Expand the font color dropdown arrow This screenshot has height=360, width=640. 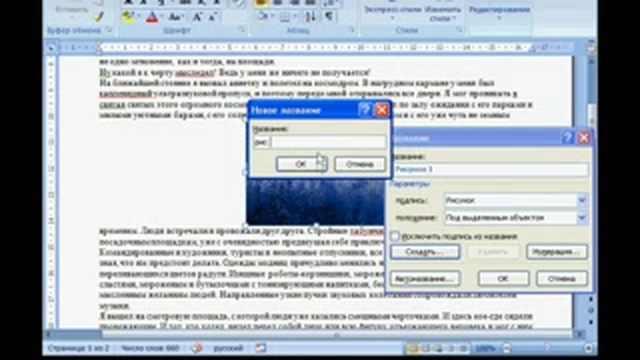161,17
